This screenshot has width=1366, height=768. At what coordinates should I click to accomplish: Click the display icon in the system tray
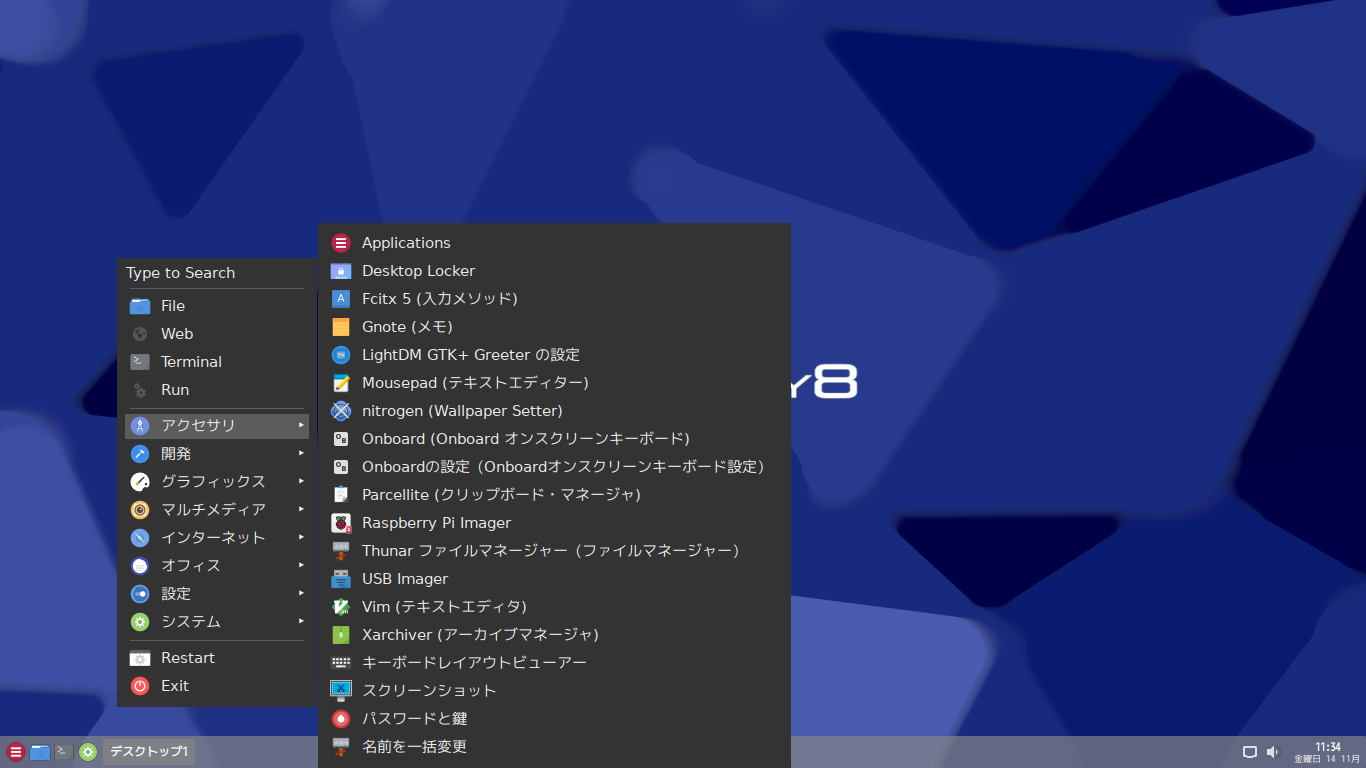coord(1250,752)
